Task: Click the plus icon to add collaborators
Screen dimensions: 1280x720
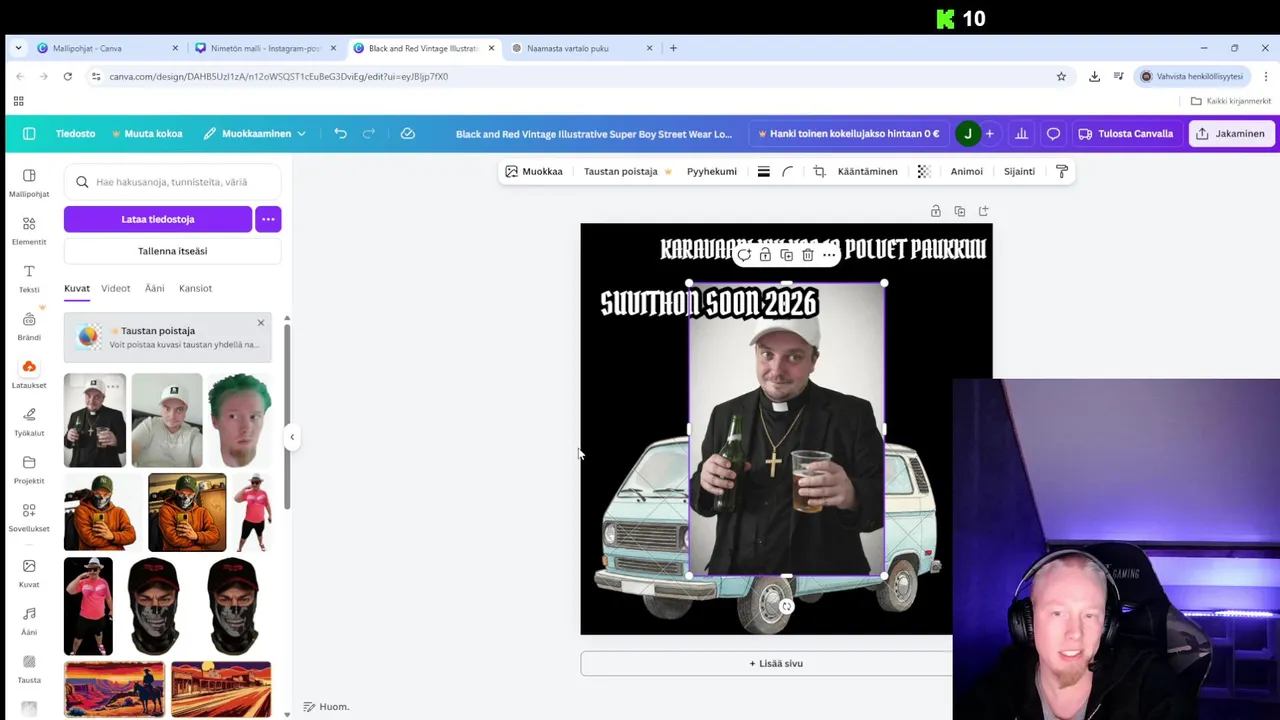Action: 990,133
